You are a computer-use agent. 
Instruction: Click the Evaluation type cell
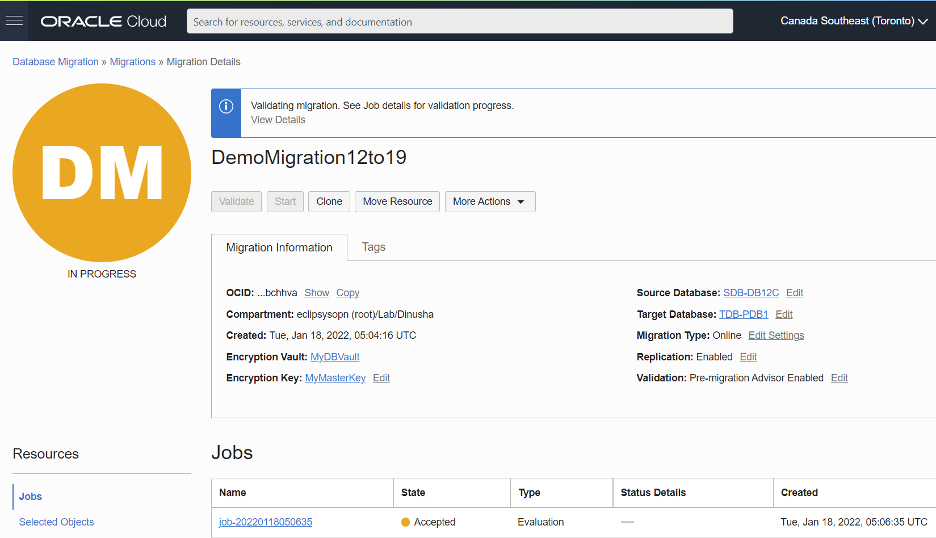coord(541,522)
